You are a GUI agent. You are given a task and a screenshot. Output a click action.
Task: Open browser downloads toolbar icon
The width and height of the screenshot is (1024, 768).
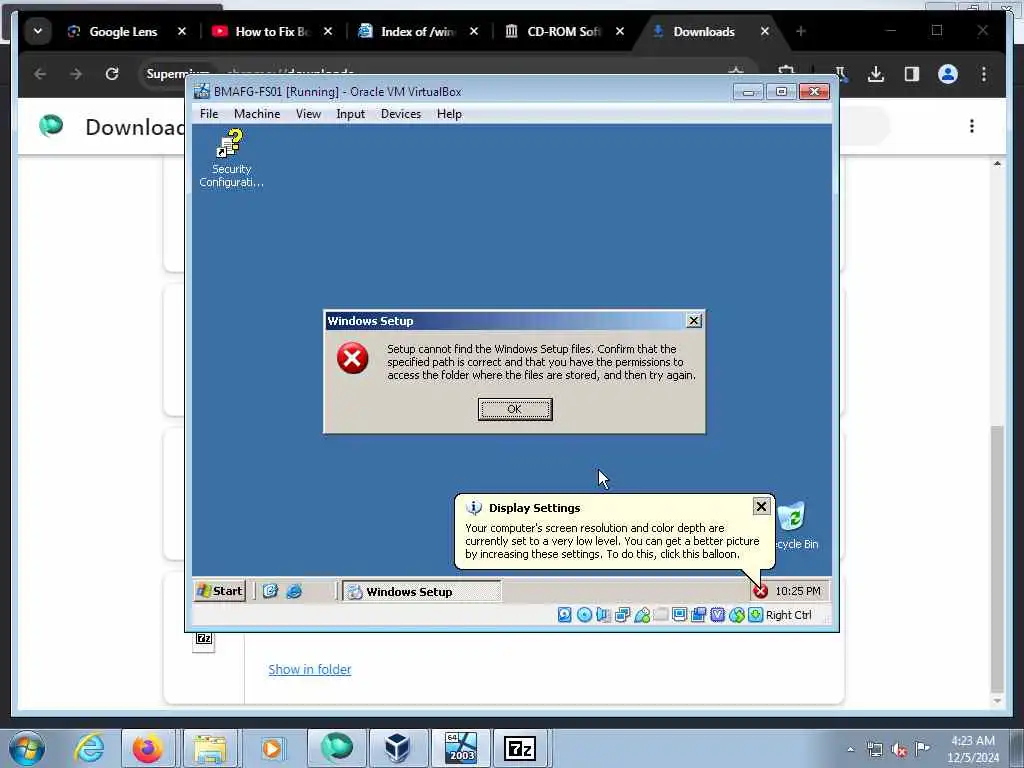click(x=876, y=74)
